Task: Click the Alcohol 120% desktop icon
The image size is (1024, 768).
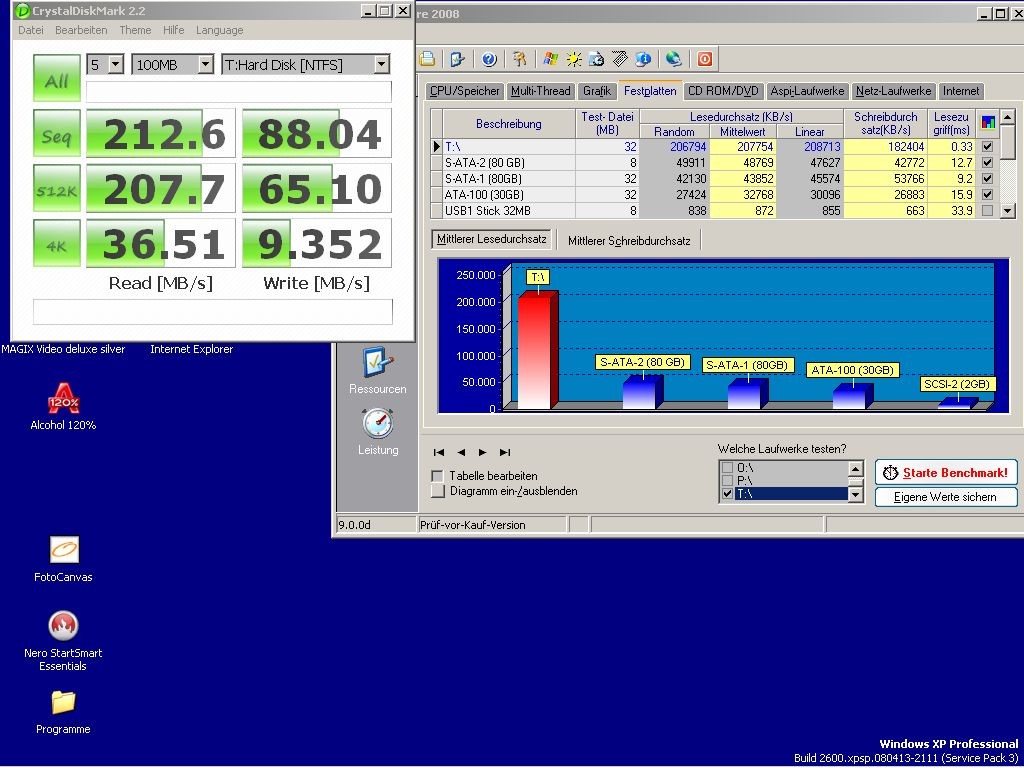Action: coord(63,406)
